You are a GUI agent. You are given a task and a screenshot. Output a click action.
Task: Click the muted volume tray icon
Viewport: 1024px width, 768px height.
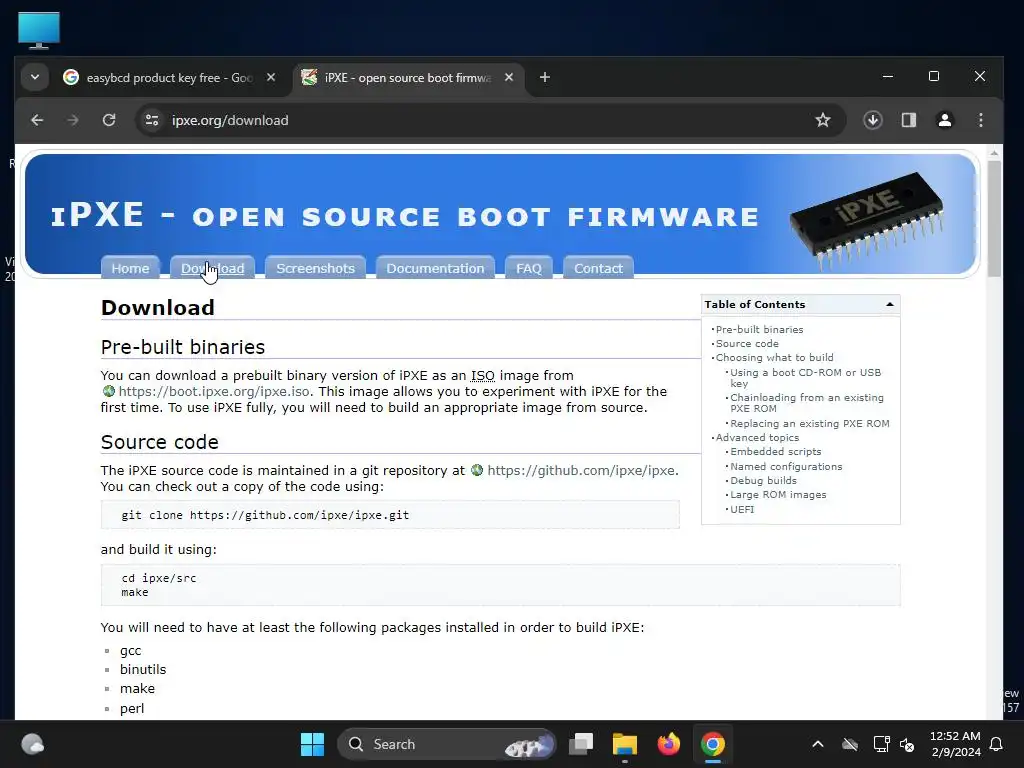coord(907,744)
